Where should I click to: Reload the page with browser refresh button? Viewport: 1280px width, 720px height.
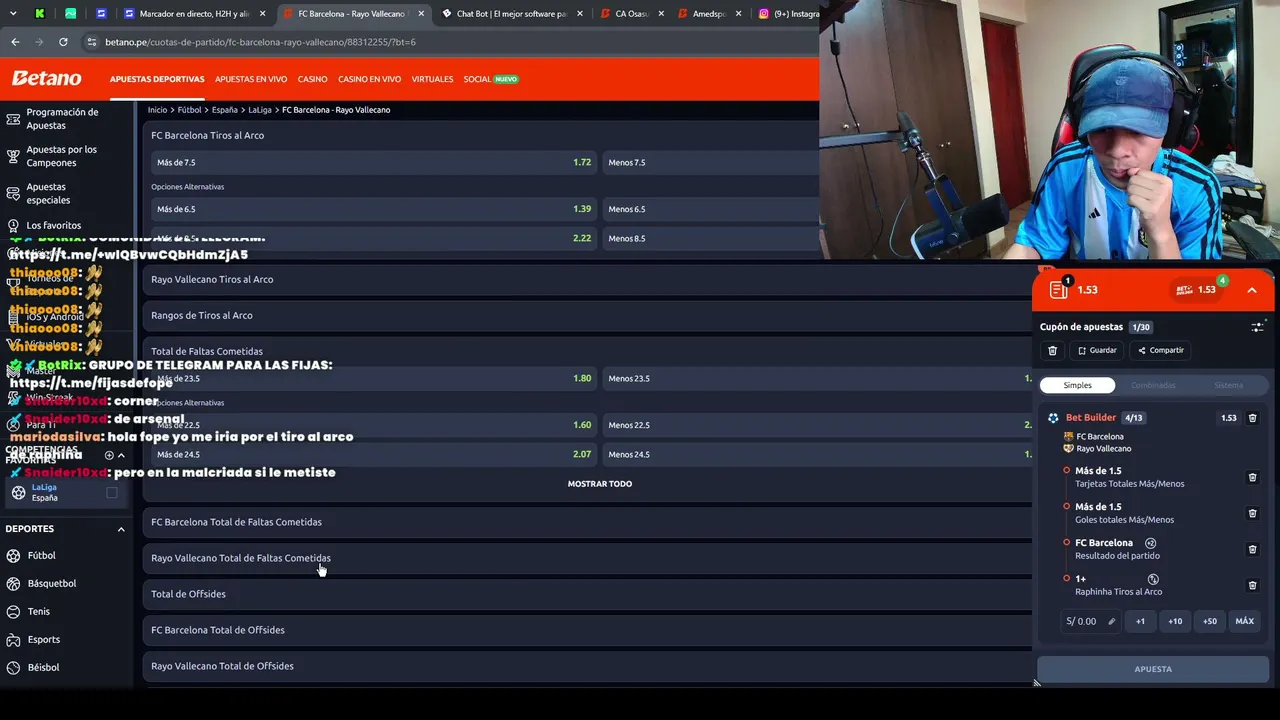tap(63, 42)
